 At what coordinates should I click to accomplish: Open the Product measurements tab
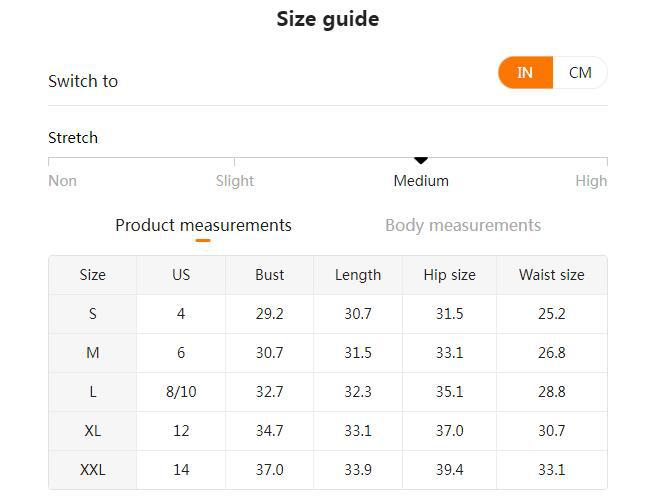coord(203,225)
